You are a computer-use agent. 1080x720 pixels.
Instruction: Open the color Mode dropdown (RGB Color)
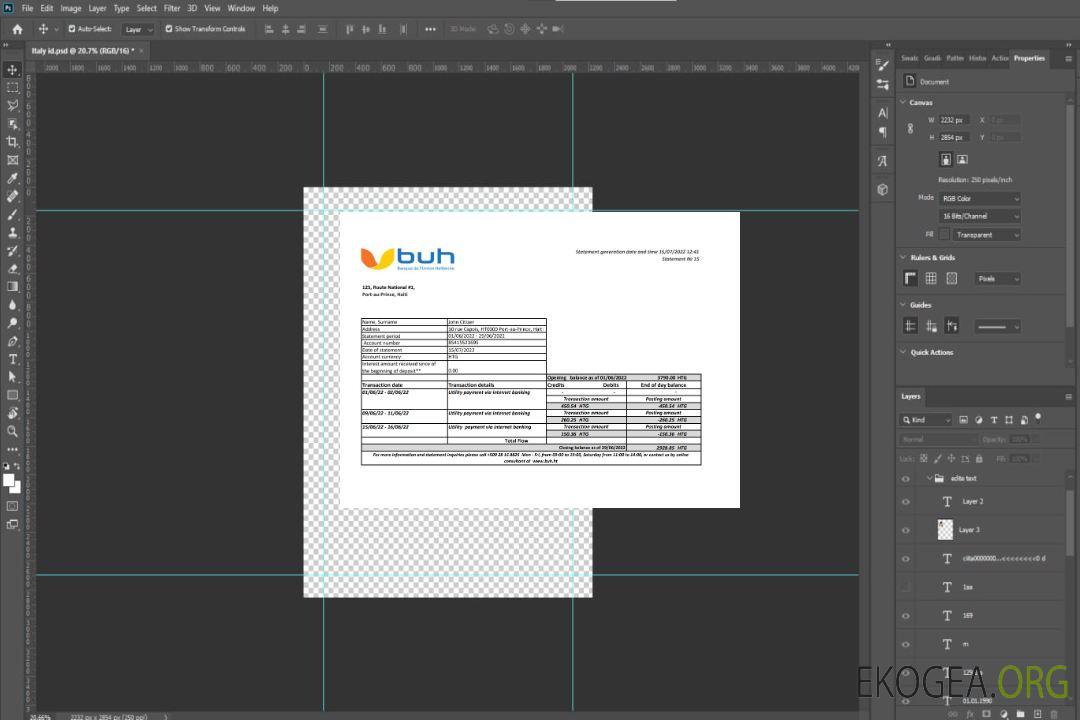pos(980,198)
